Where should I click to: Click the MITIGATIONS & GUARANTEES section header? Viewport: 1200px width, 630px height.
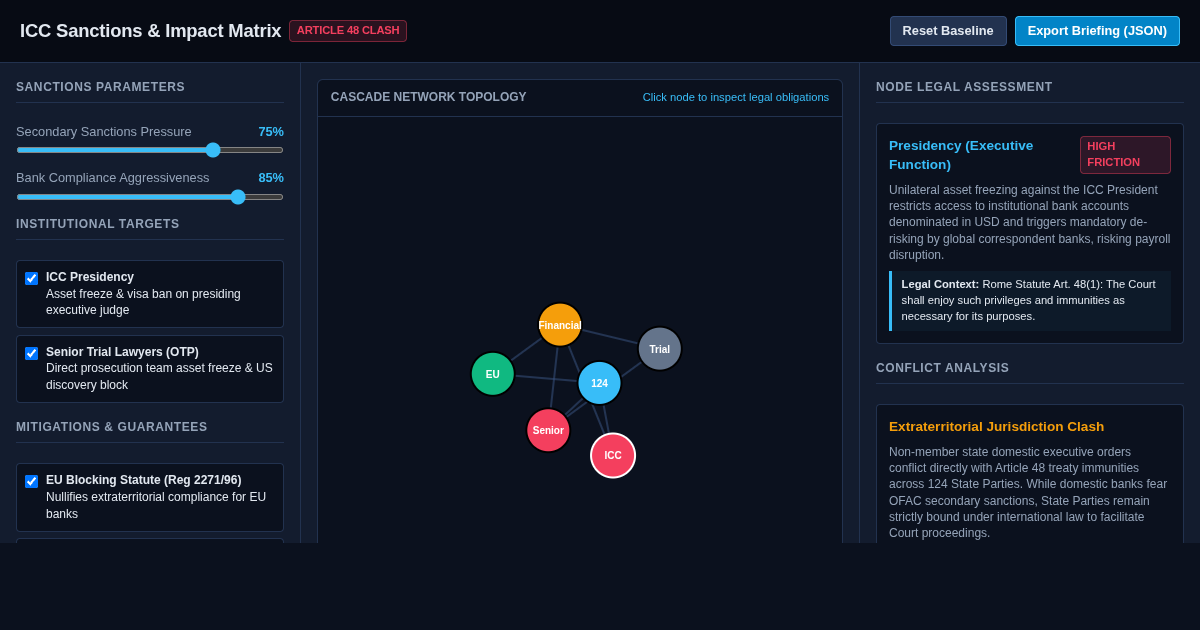point(112,427)
